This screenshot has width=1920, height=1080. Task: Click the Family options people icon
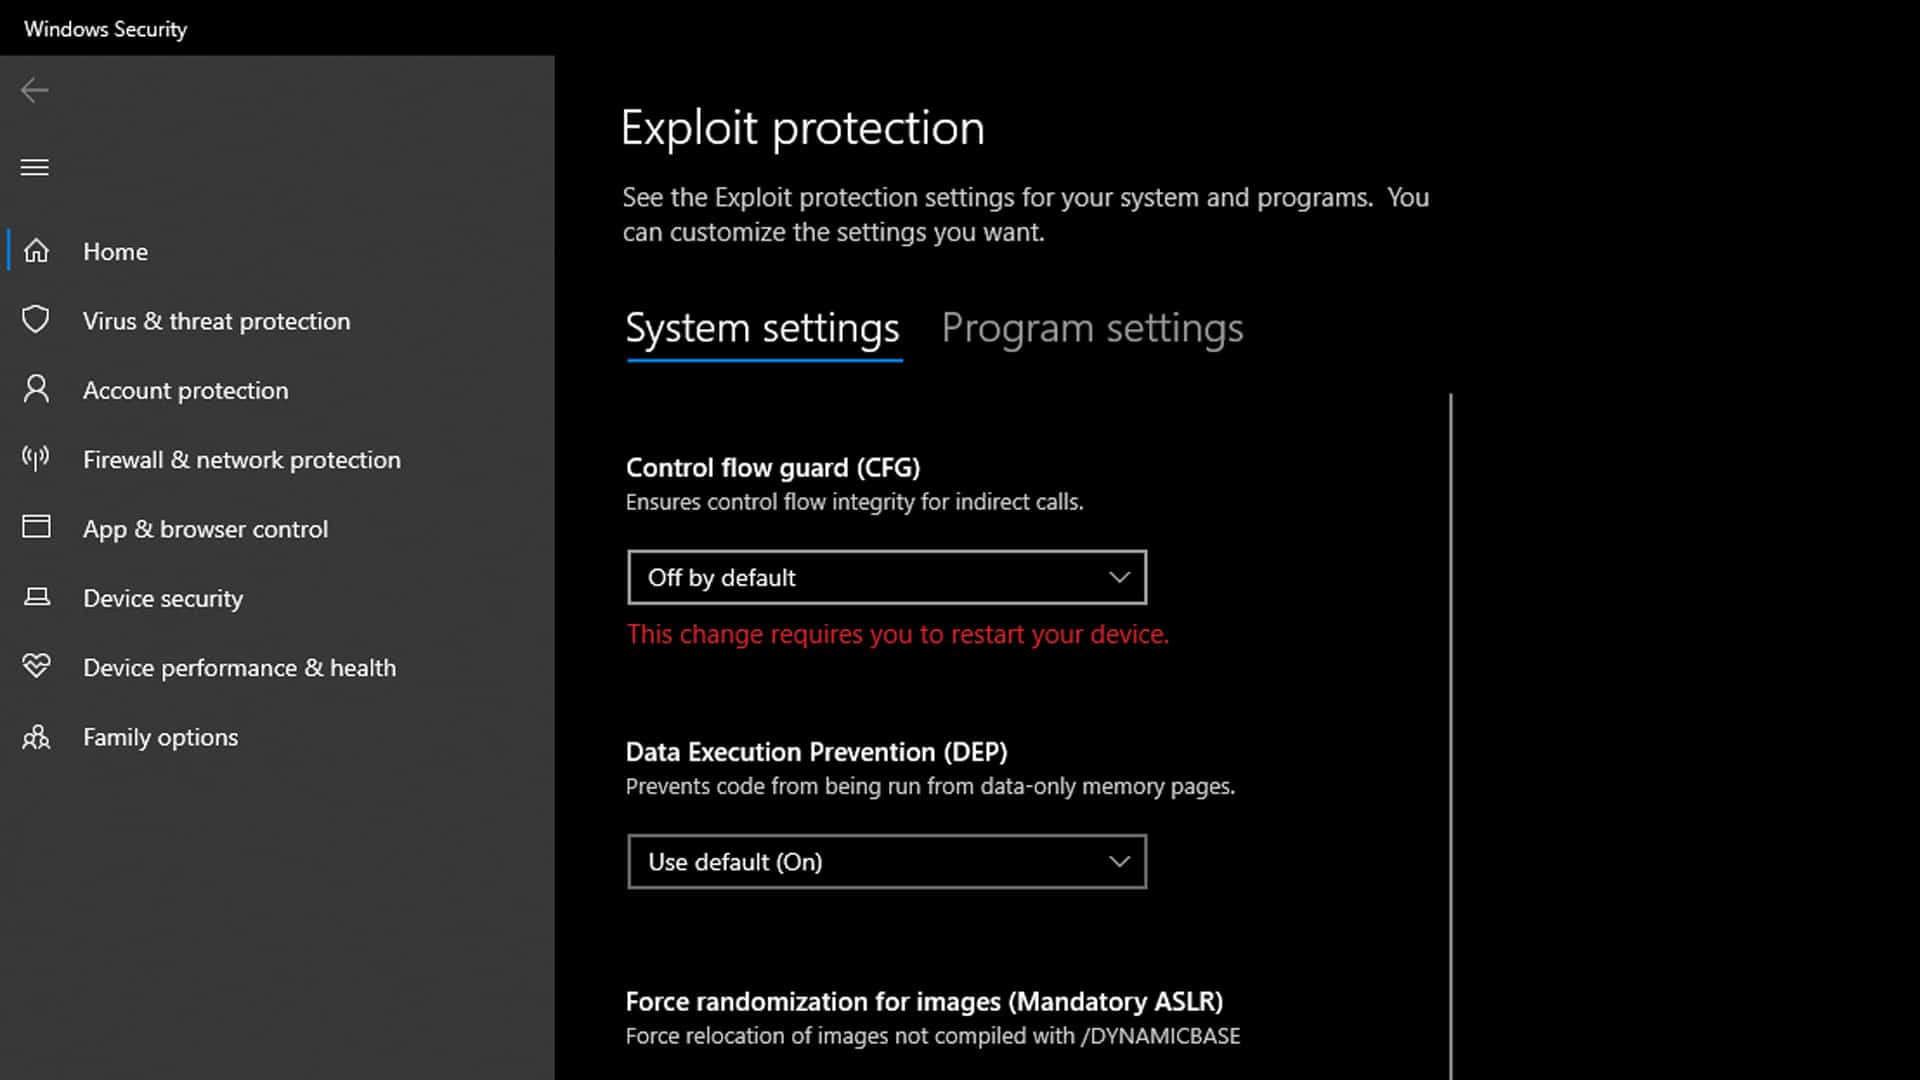(x=36, y=737)
